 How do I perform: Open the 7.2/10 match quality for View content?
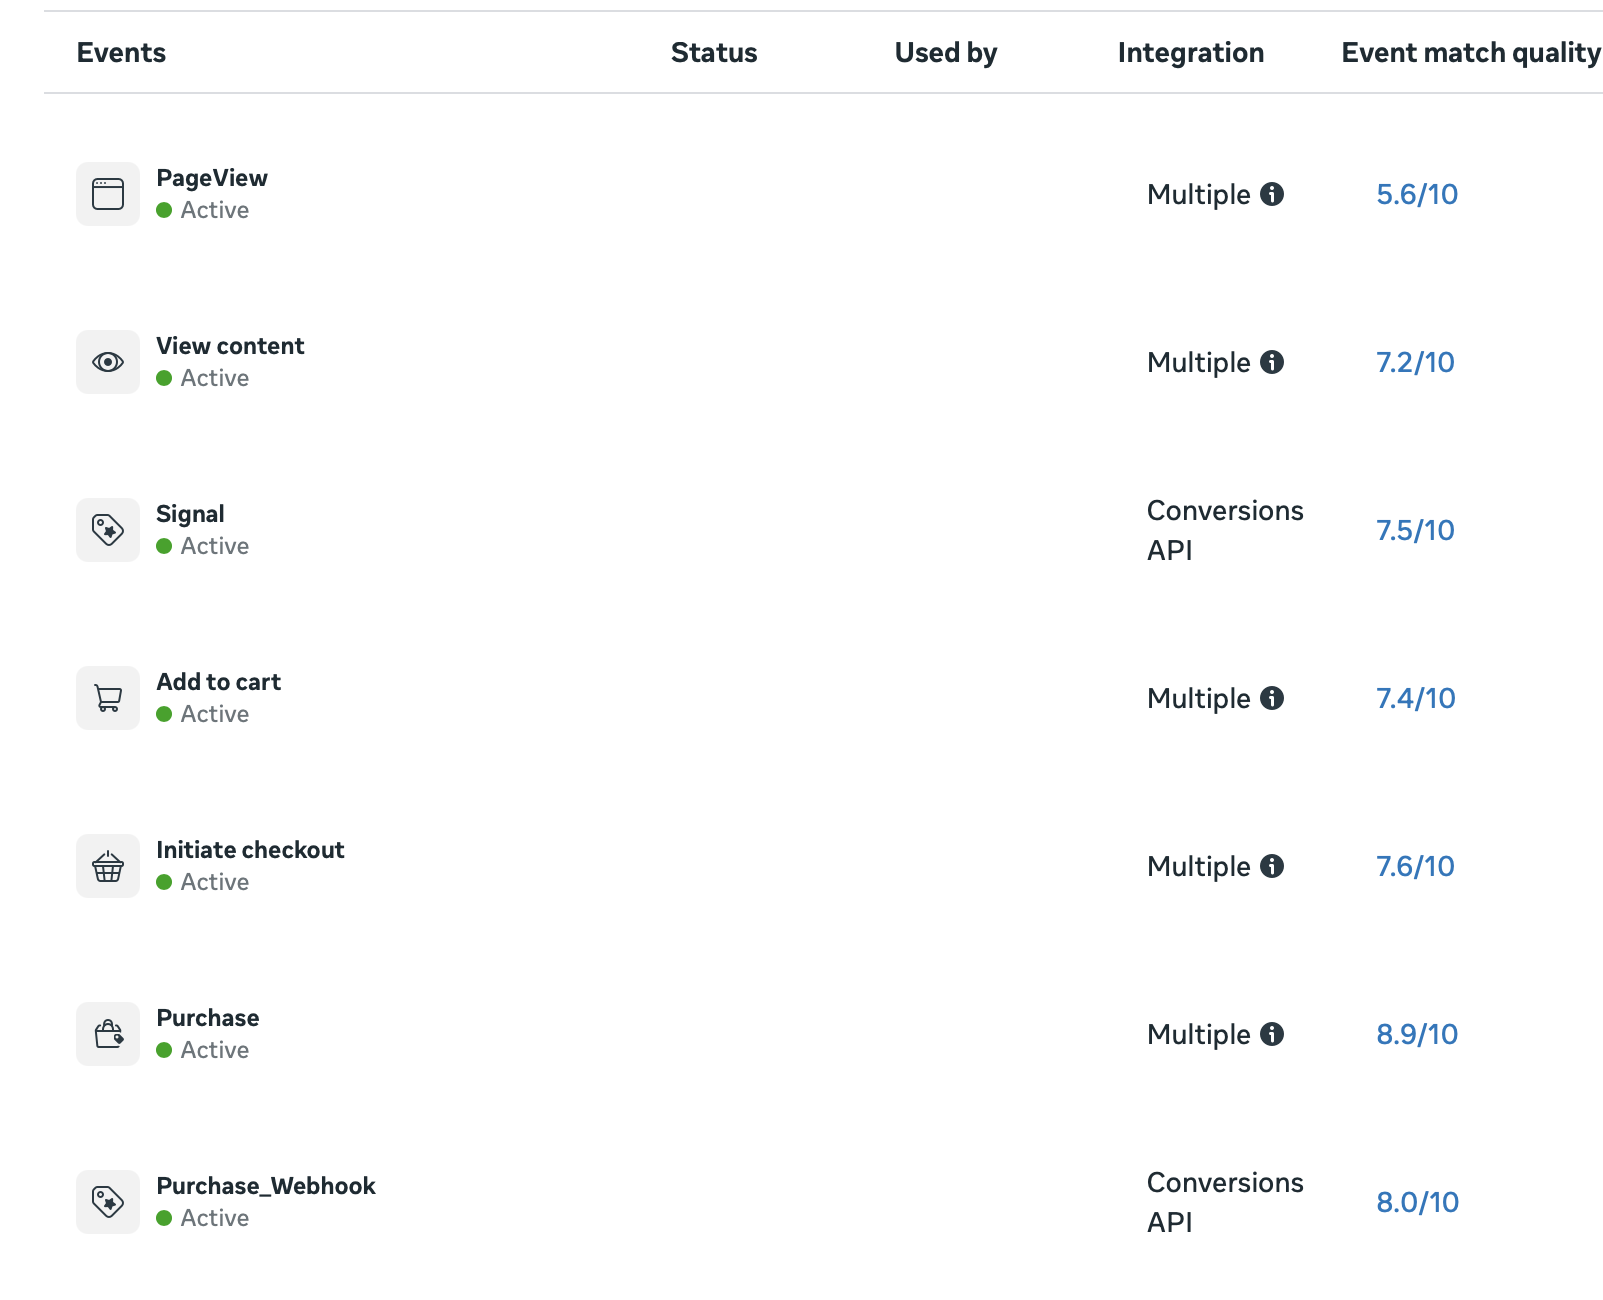(x=1415, y=362)
